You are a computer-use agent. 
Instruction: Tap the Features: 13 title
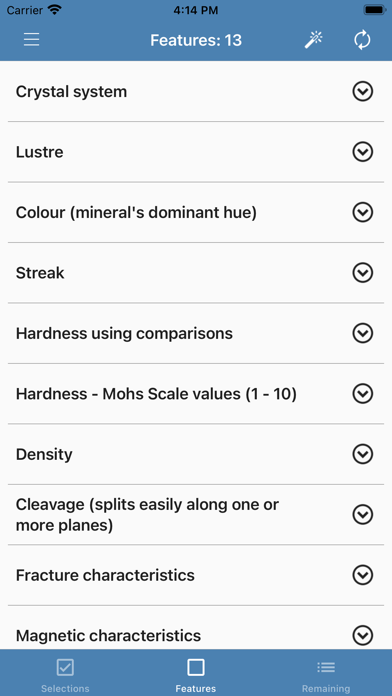[196, 40]
